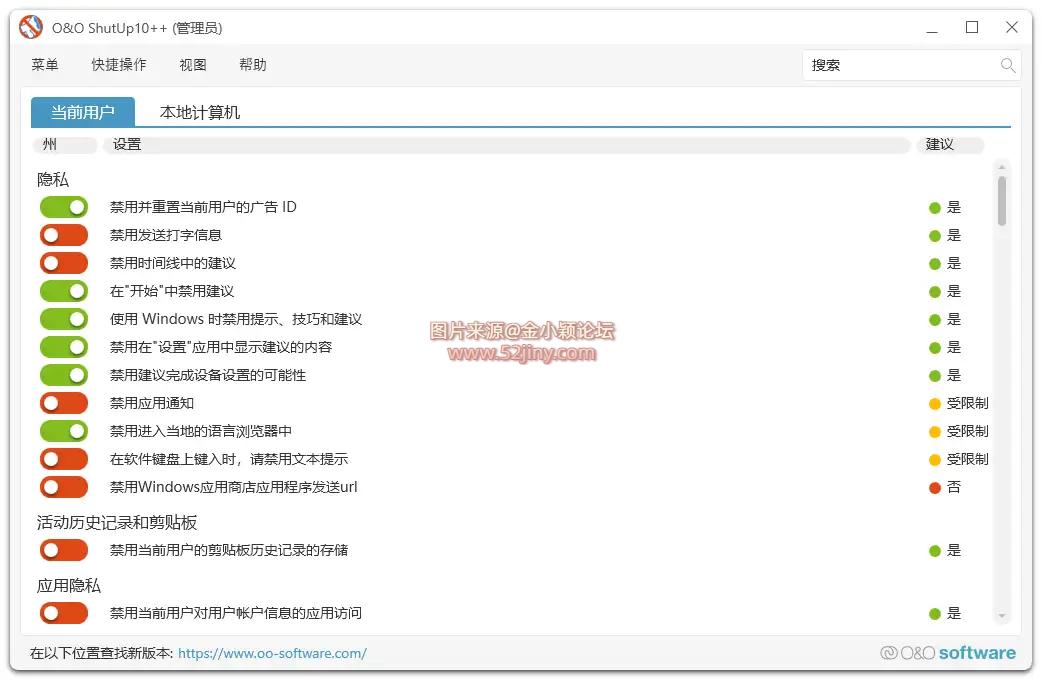Screen dimensions: 1042x680
Task: Open the 快捷操作 menu
Action: (119, 64)
